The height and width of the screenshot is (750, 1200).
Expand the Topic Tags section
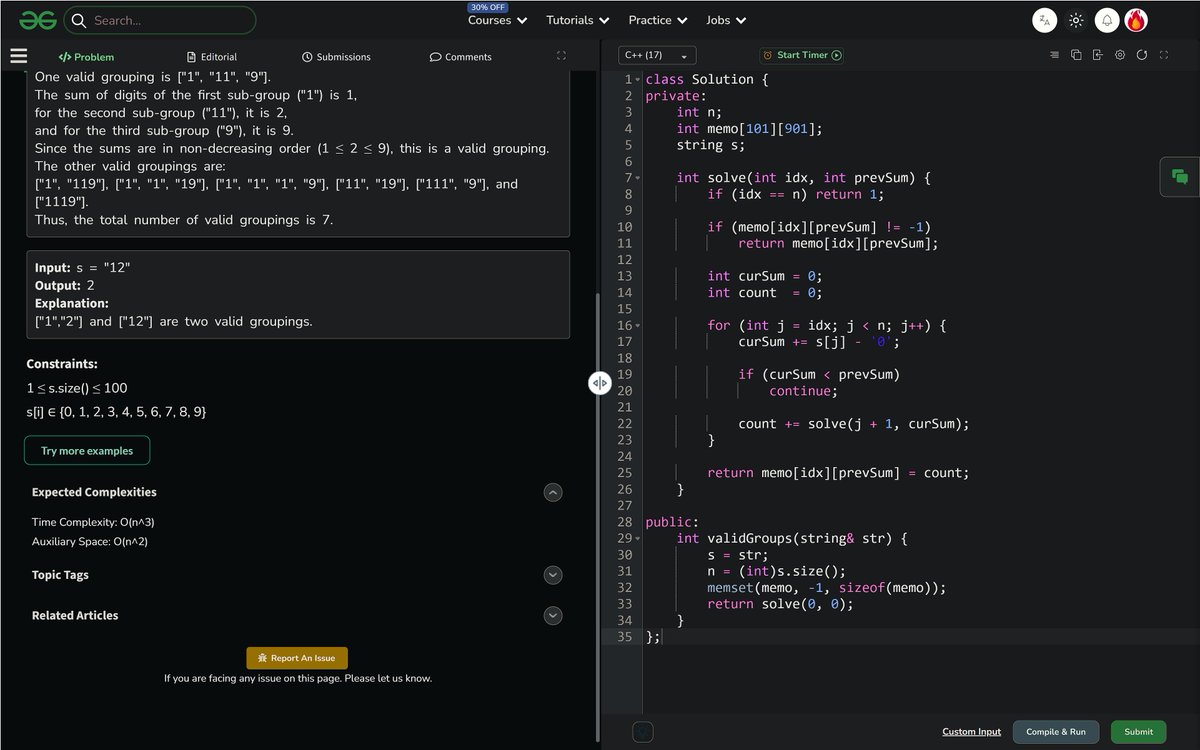coord(553,575)
